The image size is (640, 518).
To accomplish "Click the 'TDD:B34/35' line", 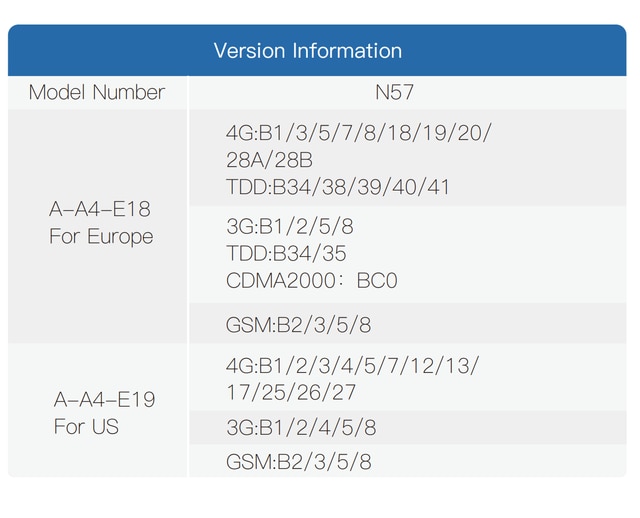I will tap(287, 254).
